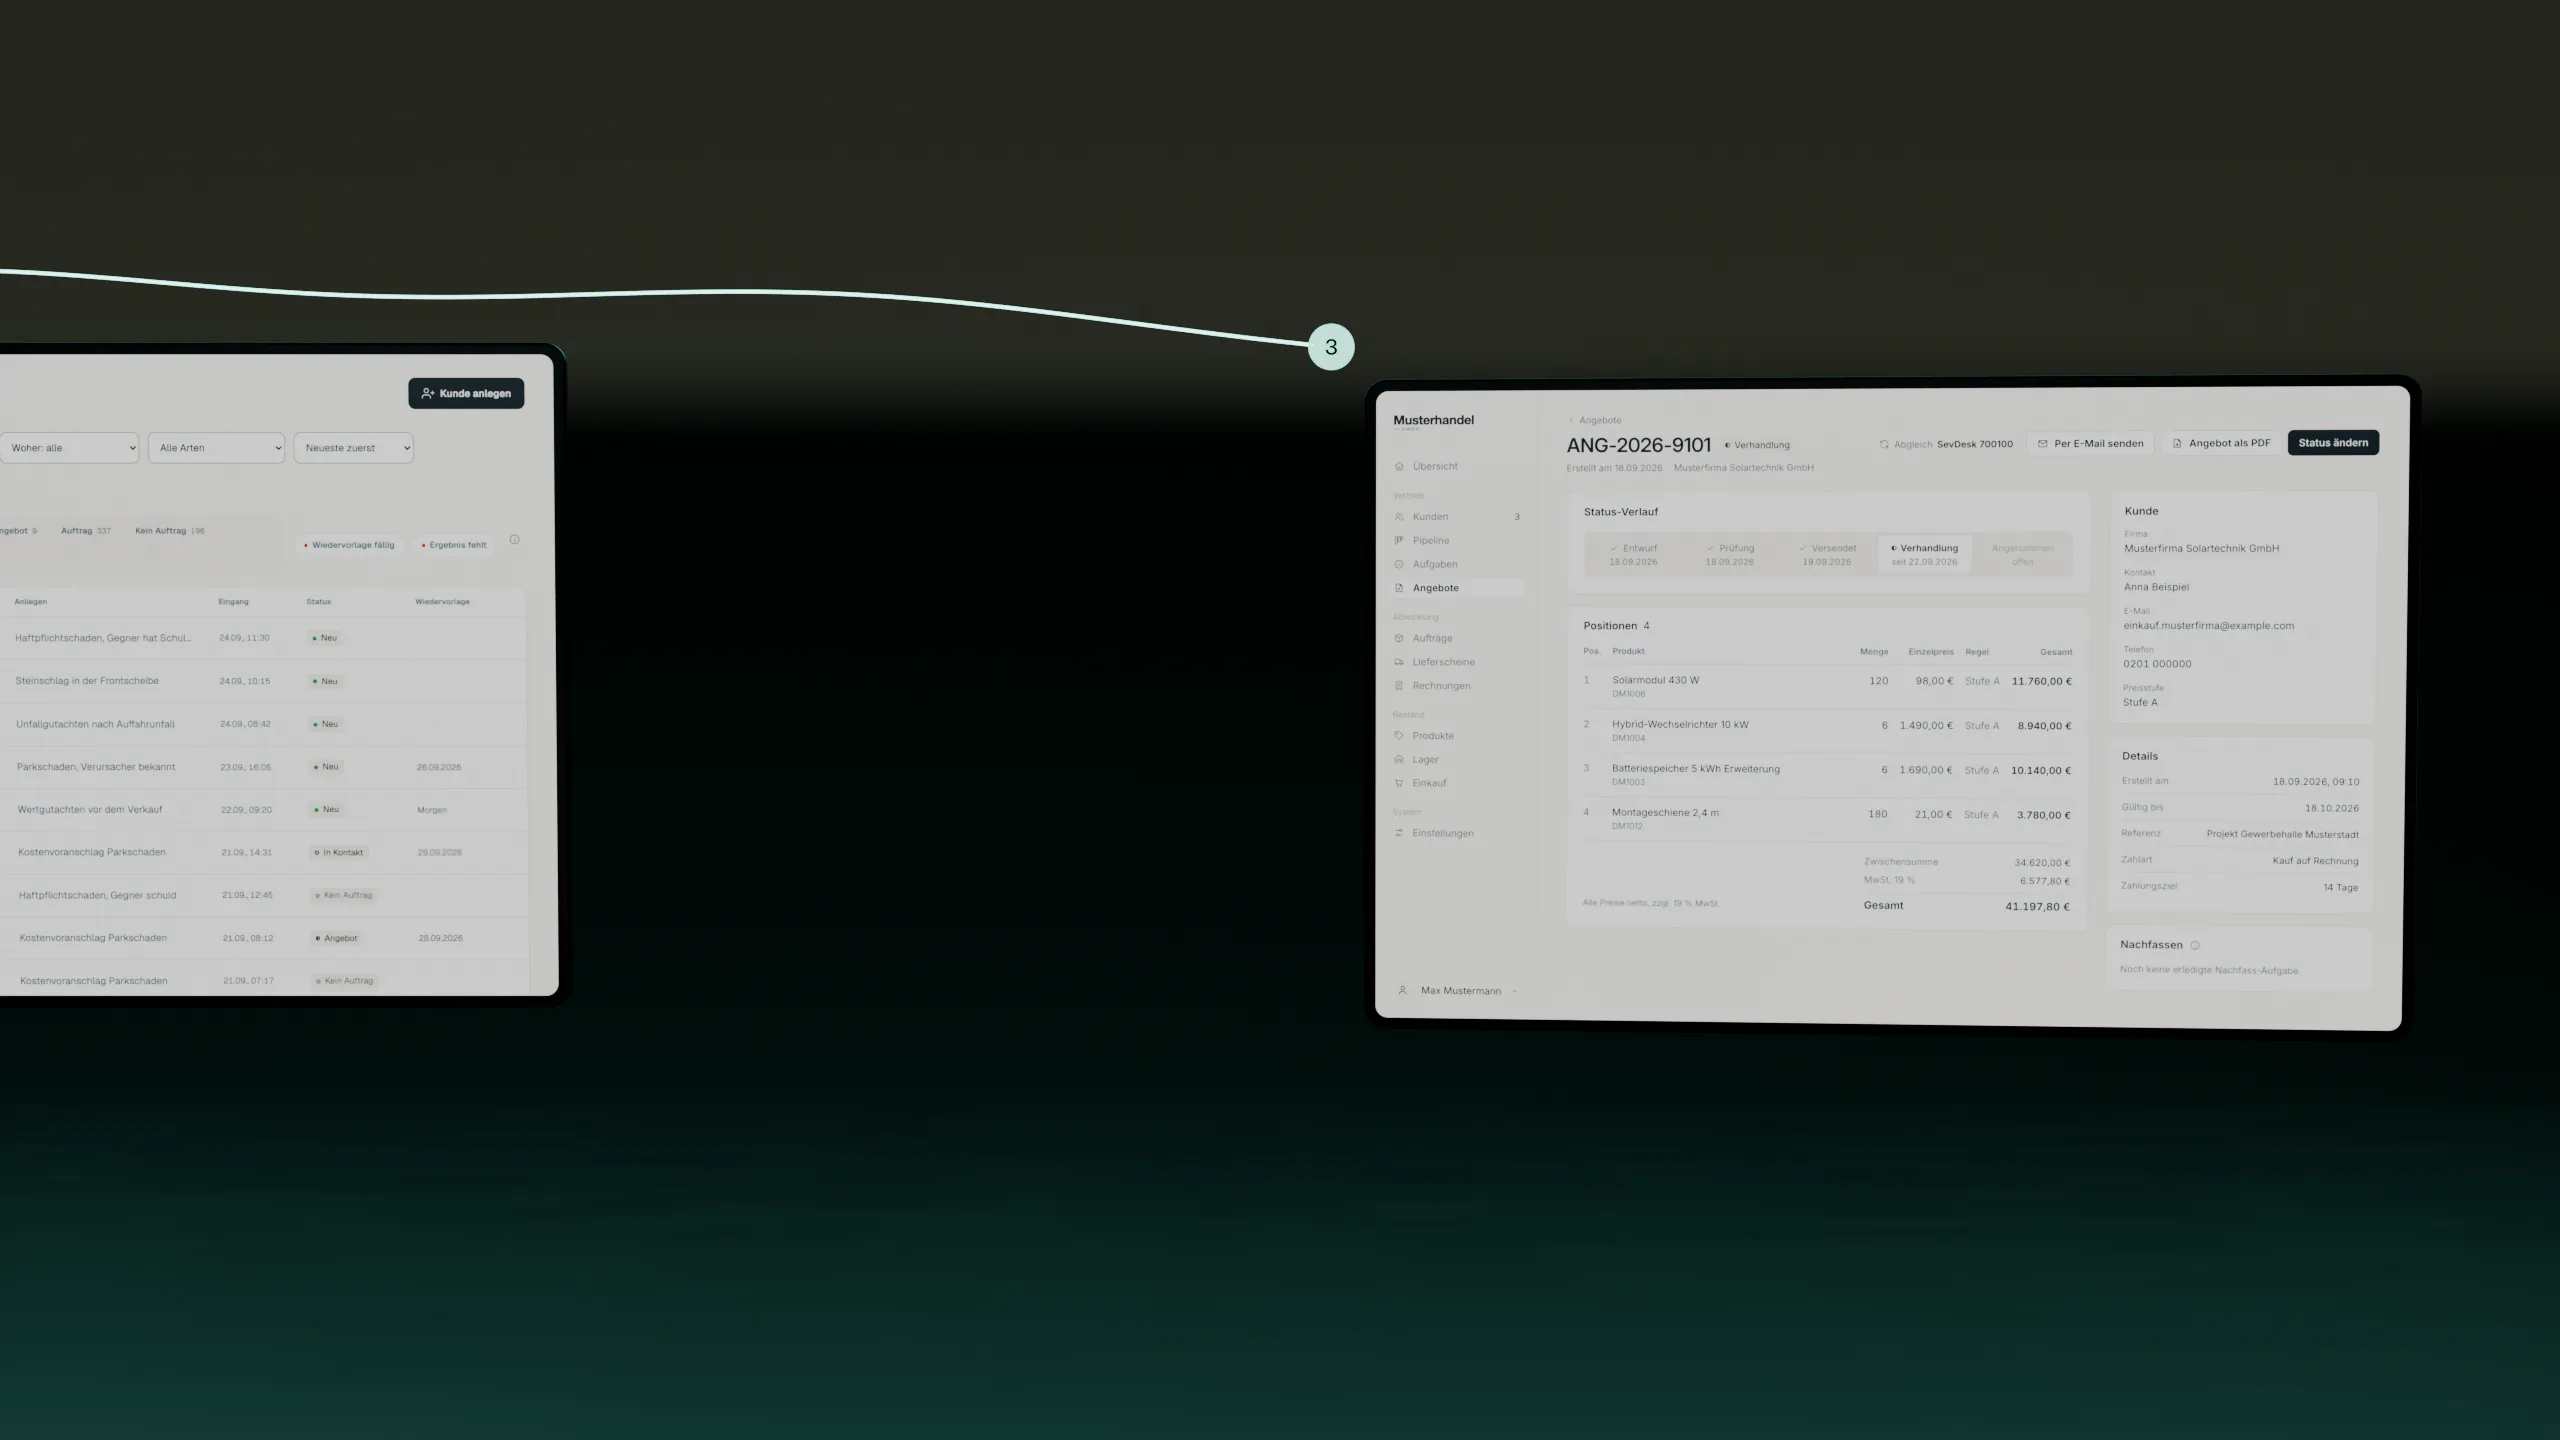
Task: Click the Kunde anlegen button
Action: coord(466,393)
